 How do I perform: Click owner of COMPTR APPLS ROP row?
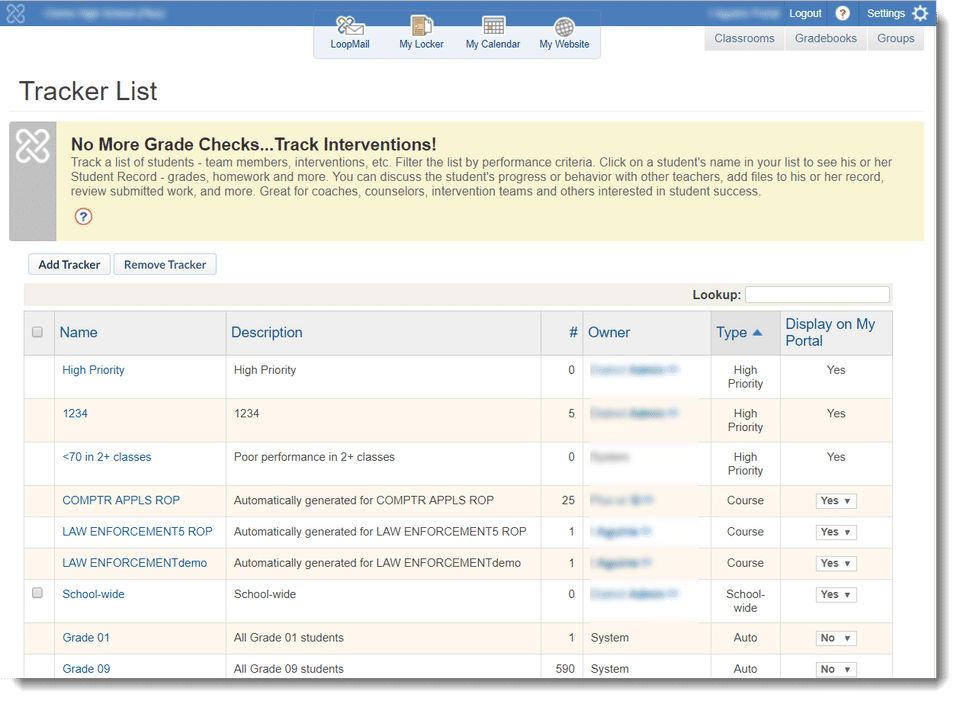pos(621,501)
